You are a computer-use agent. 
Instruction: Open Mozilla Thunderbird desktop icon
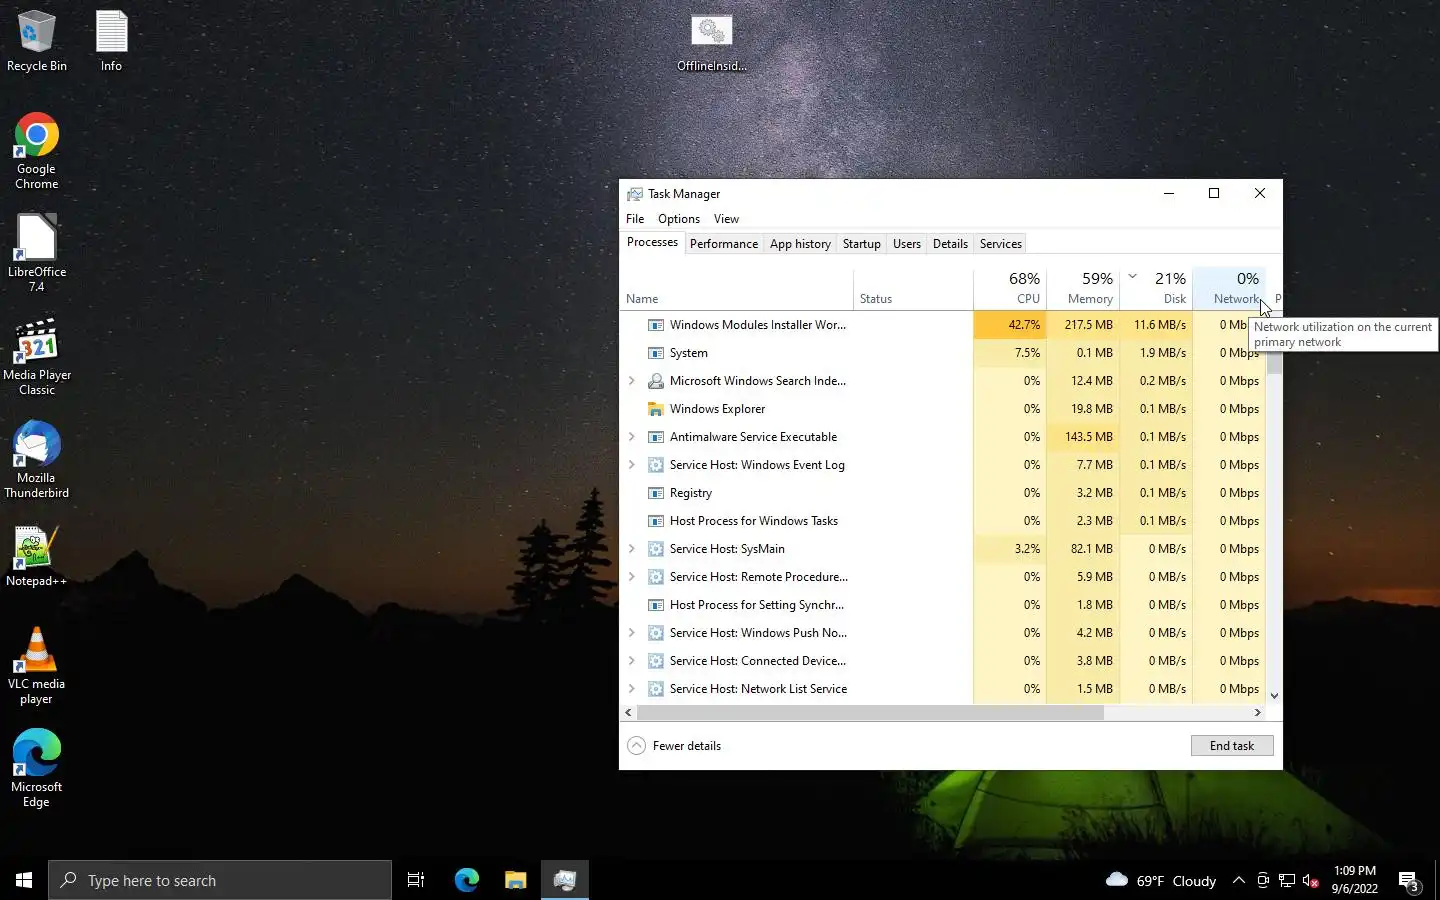pos(36,460)
